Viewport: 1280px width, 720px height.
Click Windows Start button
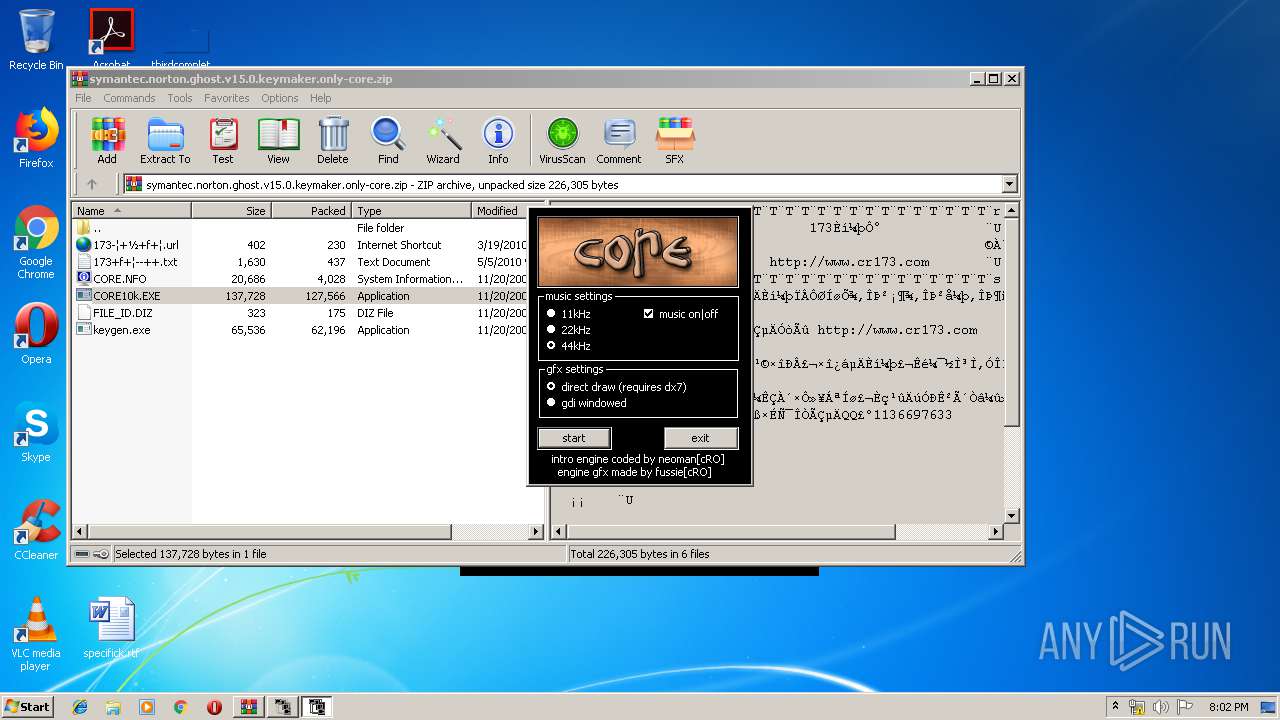coord(28,707)
